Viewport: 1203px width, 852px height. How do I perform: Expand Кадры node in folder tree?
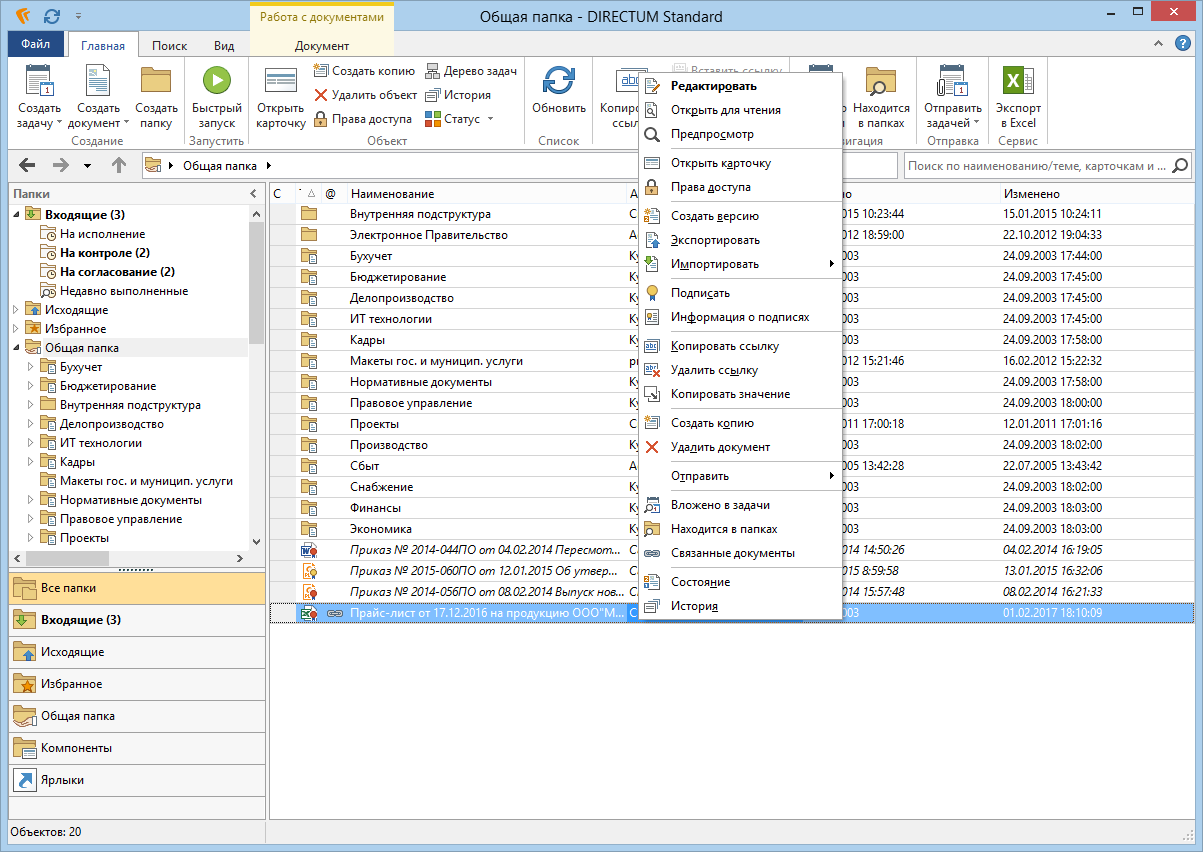[30, 462]
